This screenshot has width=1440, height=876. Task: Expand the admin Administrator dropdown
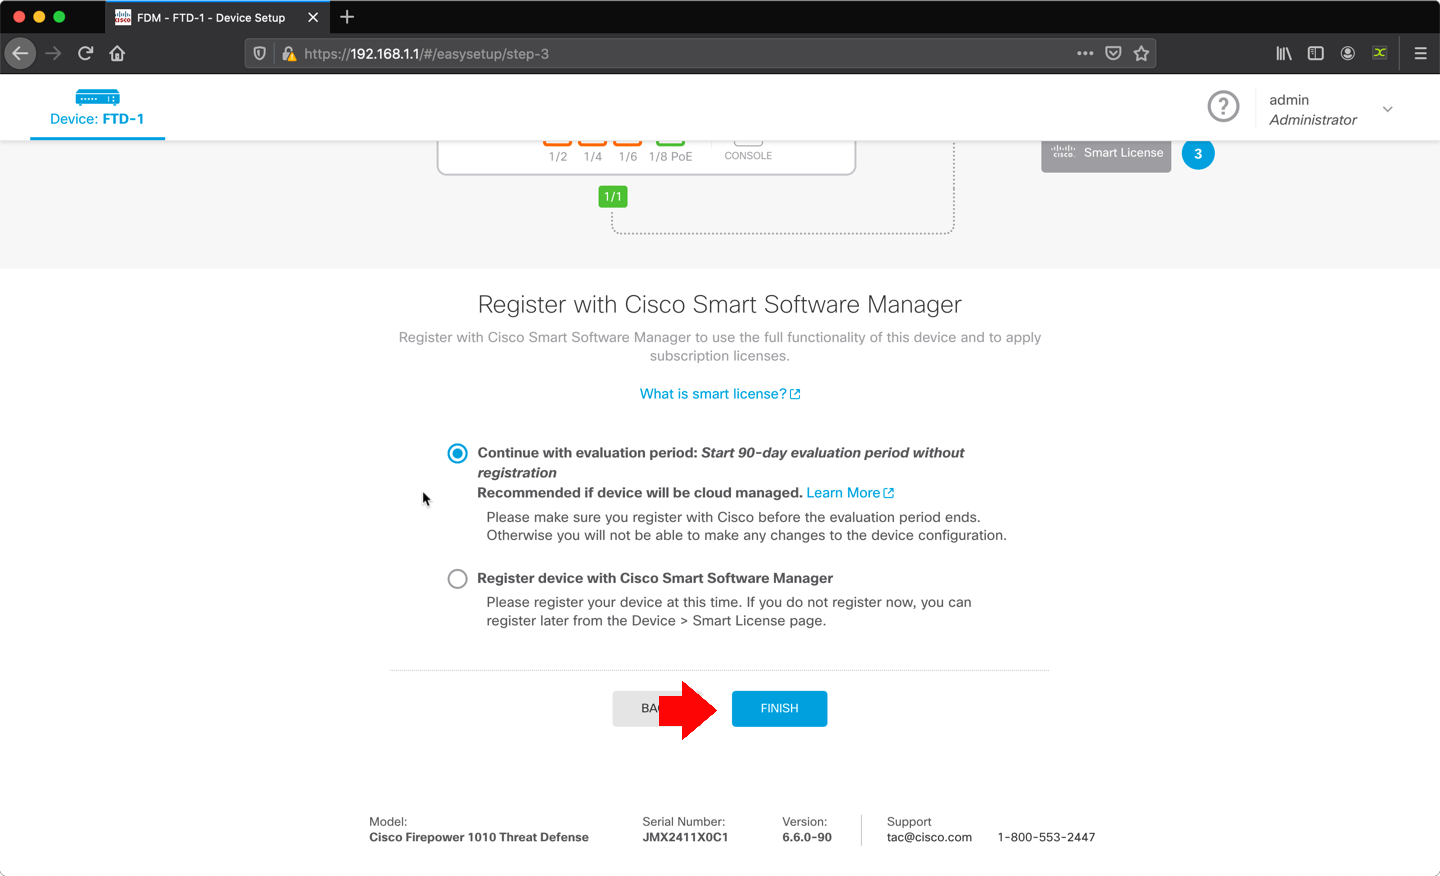tap(1387, 108)
